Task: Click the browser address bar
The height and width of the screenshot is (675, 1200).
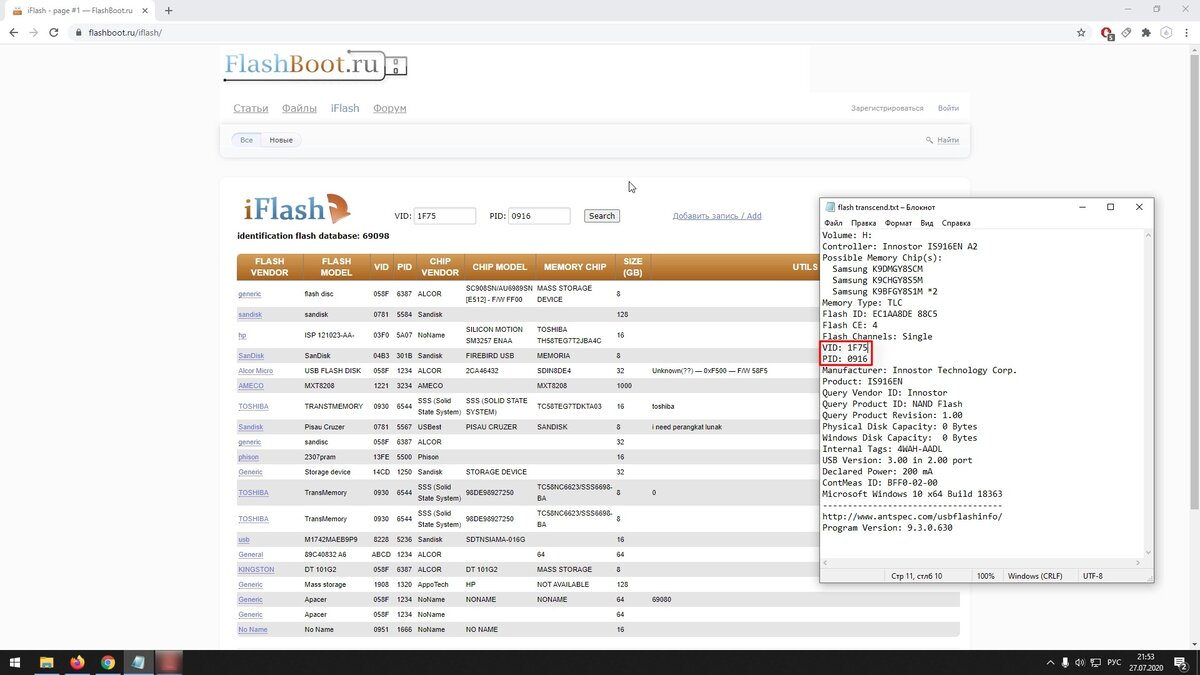Action: click(x=570, y=32)
